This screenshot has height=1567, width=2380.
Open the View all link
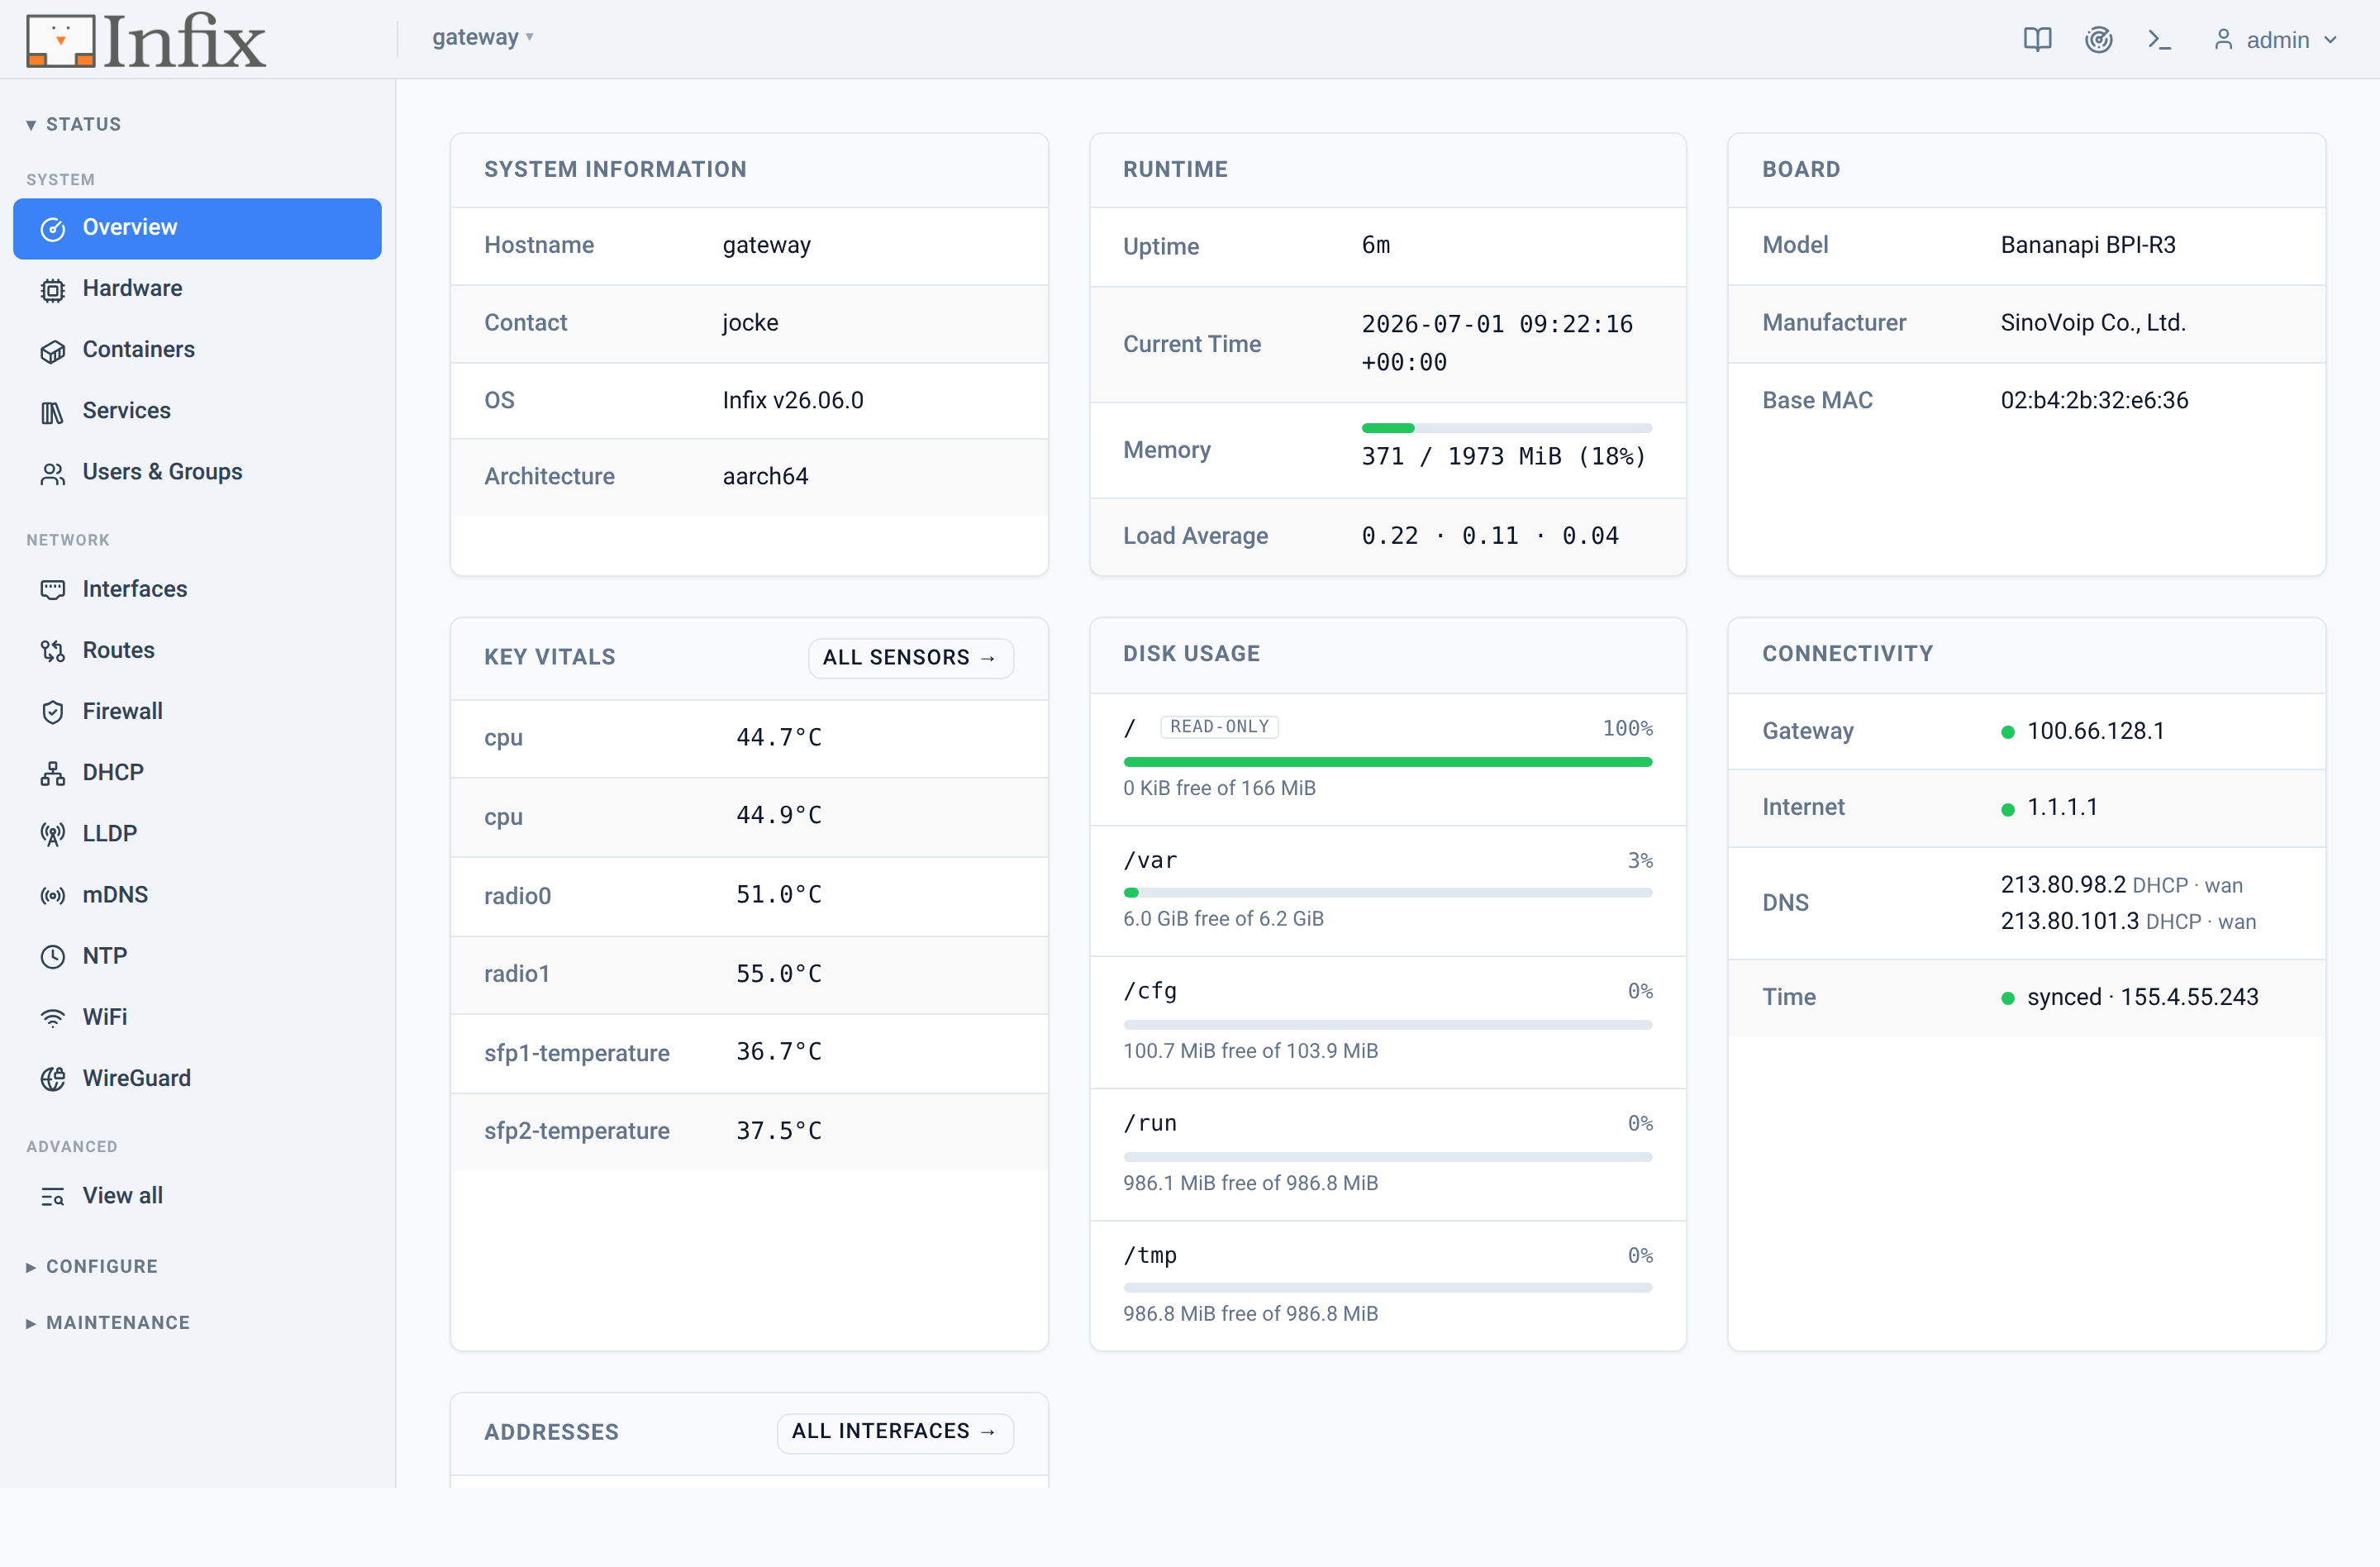[197, 1196]
